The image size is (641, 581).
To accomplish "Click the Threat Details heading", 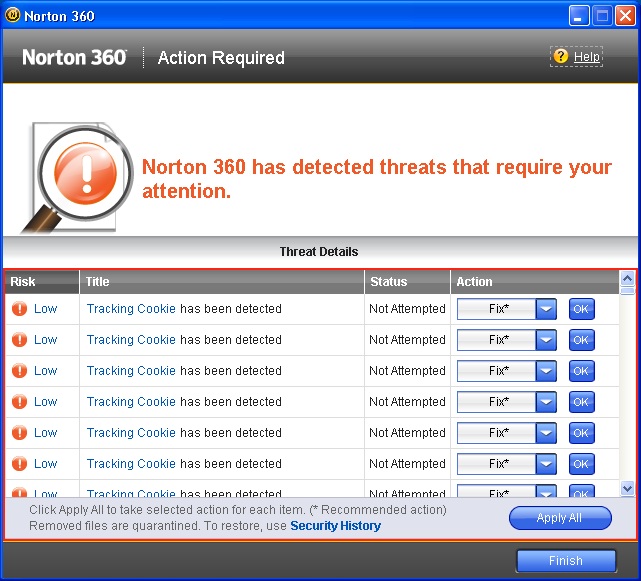I will (319, 252).
